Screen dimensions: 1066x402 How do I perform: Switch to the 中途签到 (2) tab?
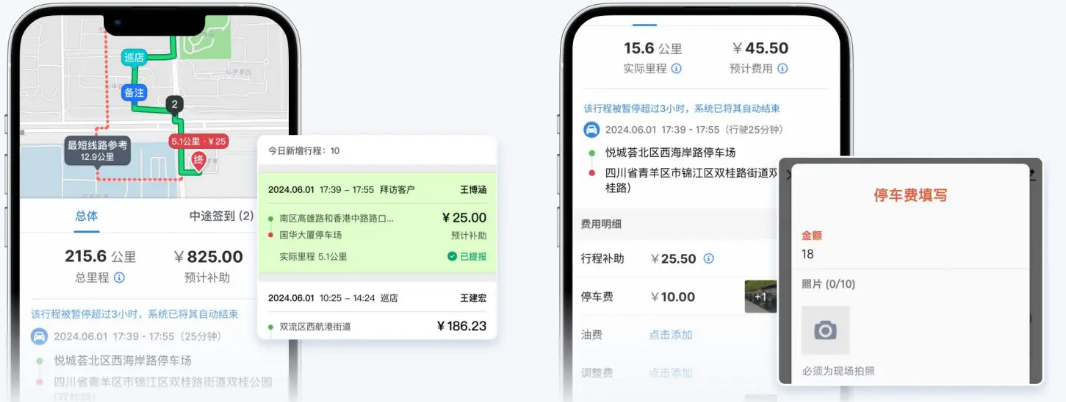click(221, 216)
